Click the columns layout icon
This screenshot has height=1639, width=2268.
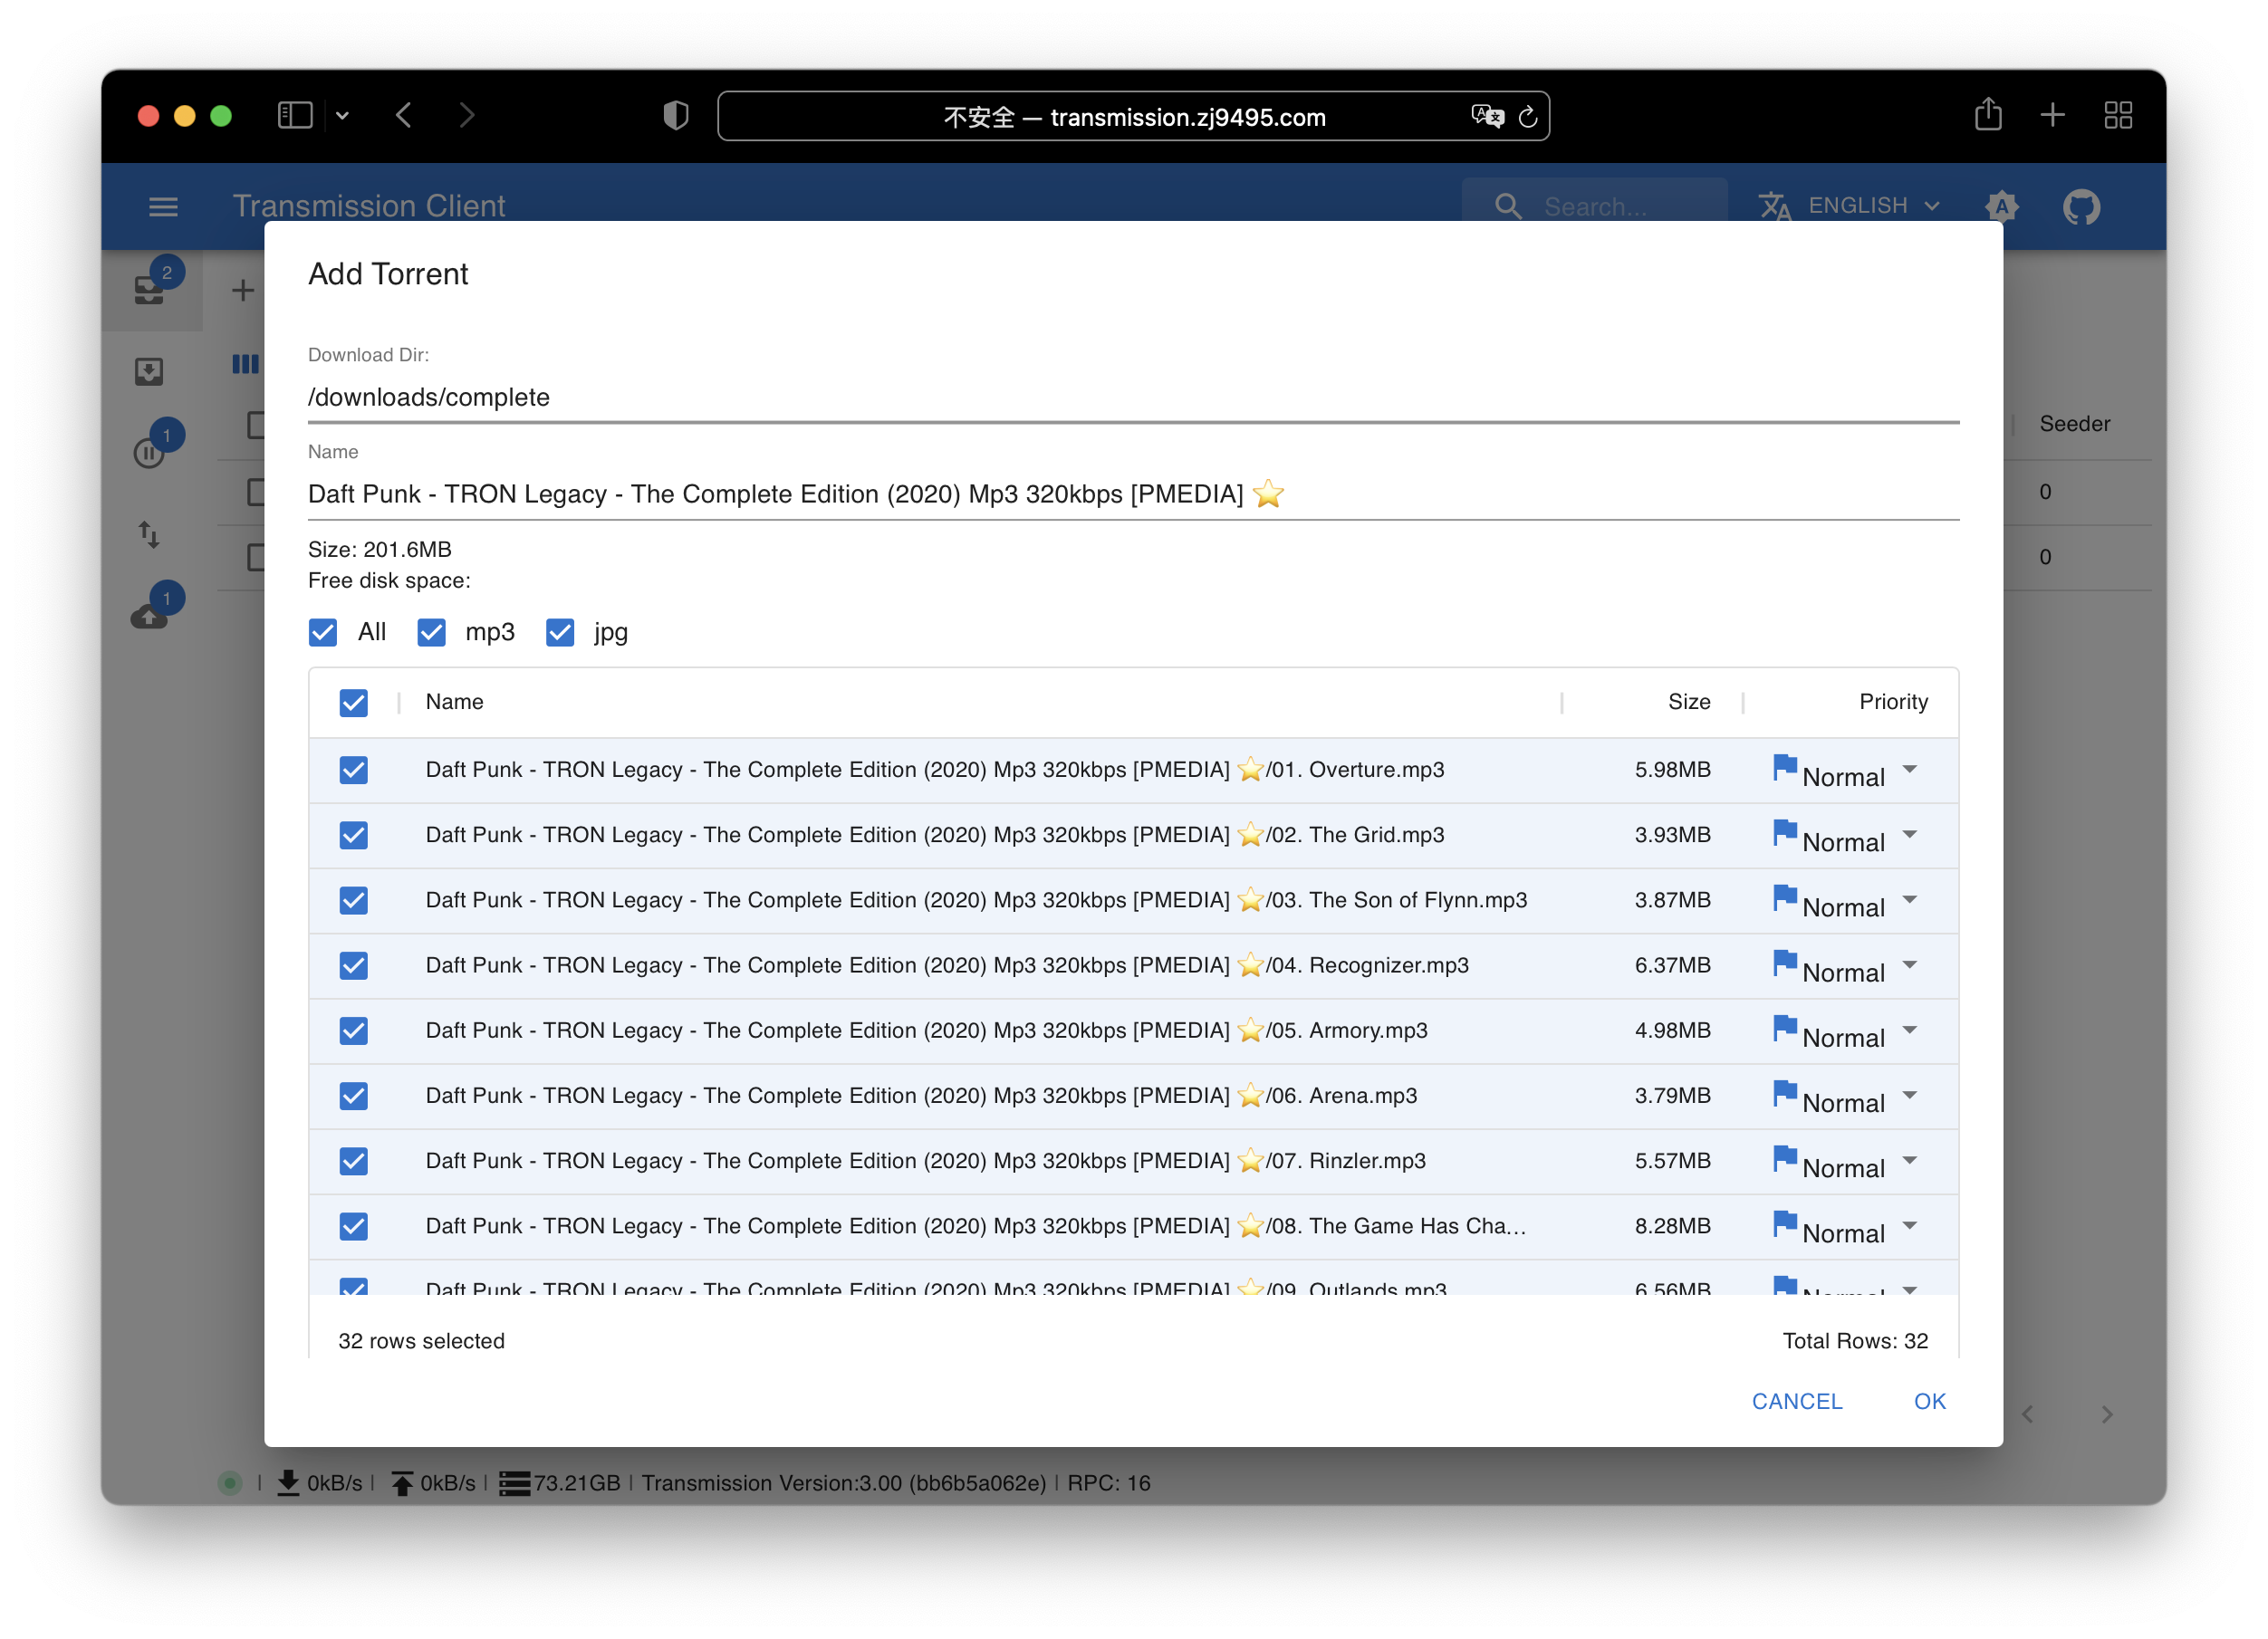tap(245, 364)
